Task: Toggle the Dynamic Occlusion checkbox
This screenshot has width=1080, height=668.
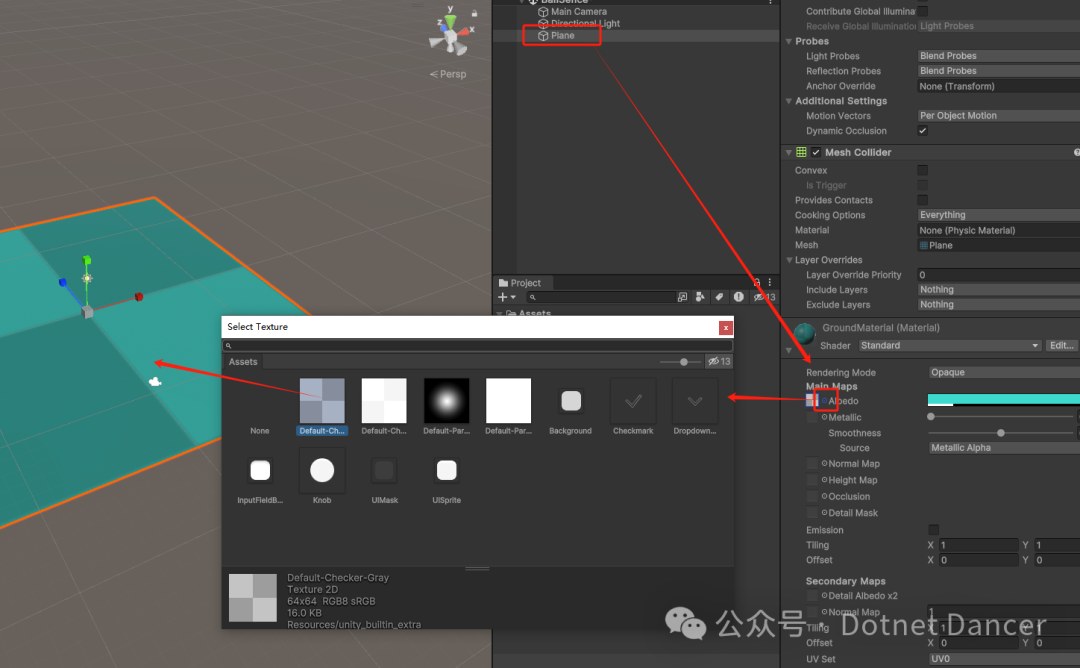Action: (922, 131)
